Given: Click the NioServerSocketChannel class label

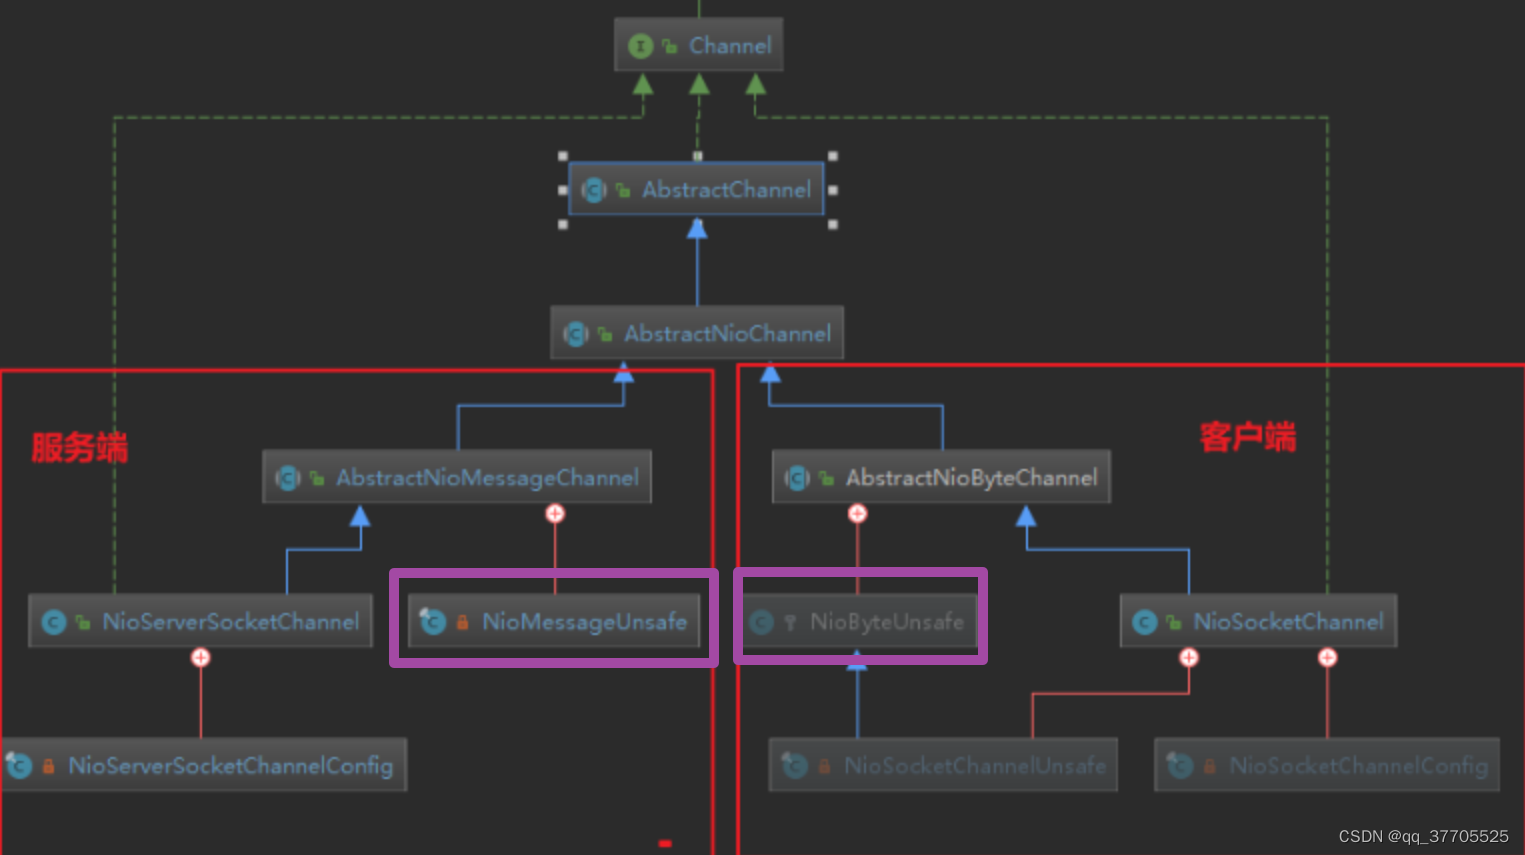Looking at the screenshot, I should [x=230, y=622].
